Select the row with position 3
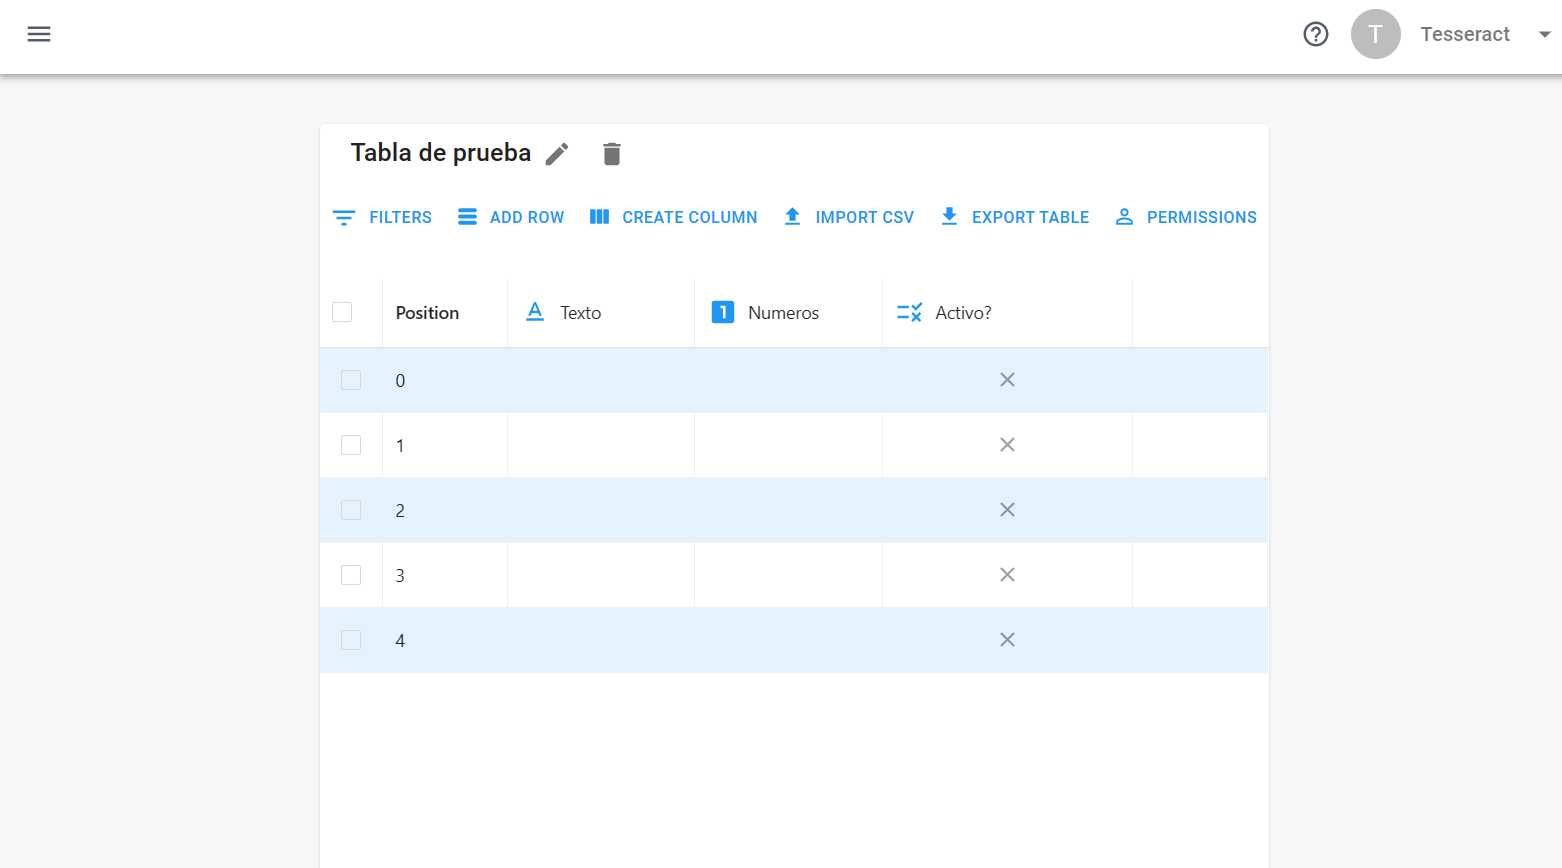The image size is (1562, 868). click(351, 575)
